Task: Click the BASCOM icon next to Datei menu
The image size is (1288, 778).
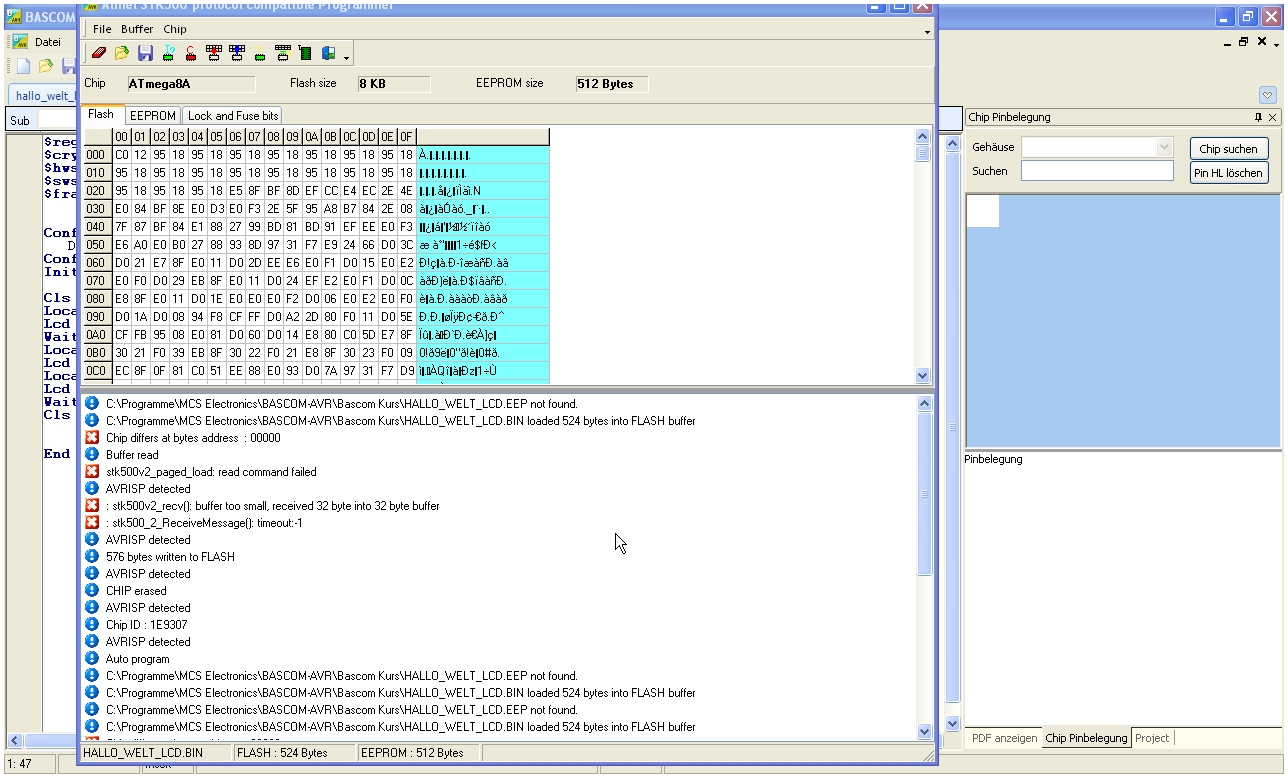Action: 20,42
